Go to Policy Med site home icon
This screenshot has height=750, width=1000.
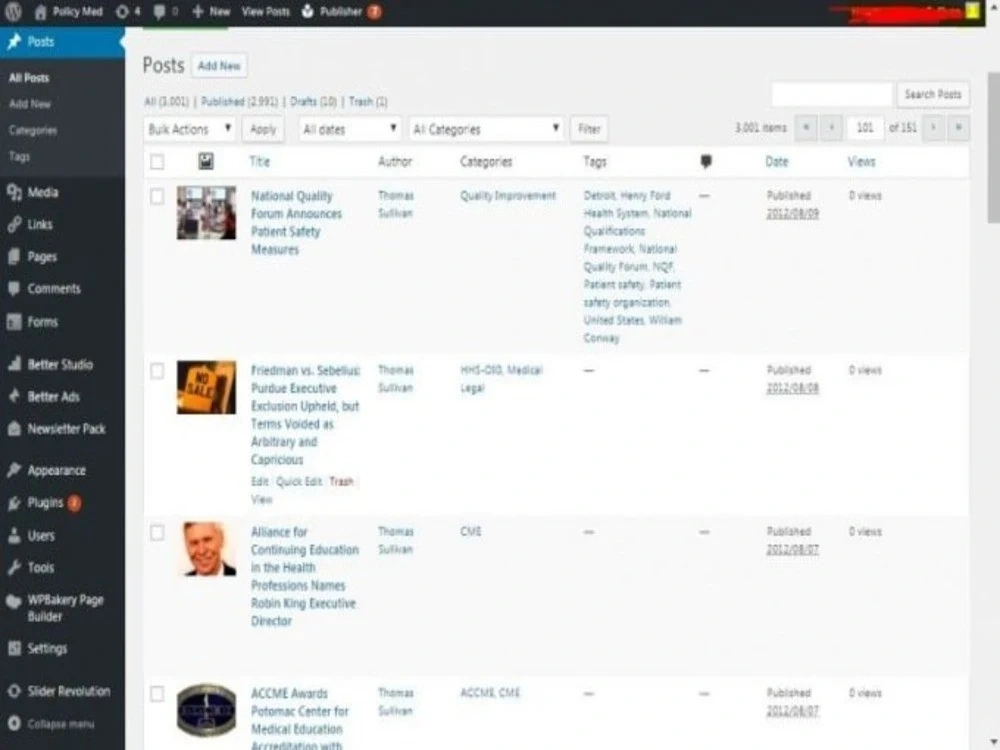pyautogui.click(x=41, y=11)
